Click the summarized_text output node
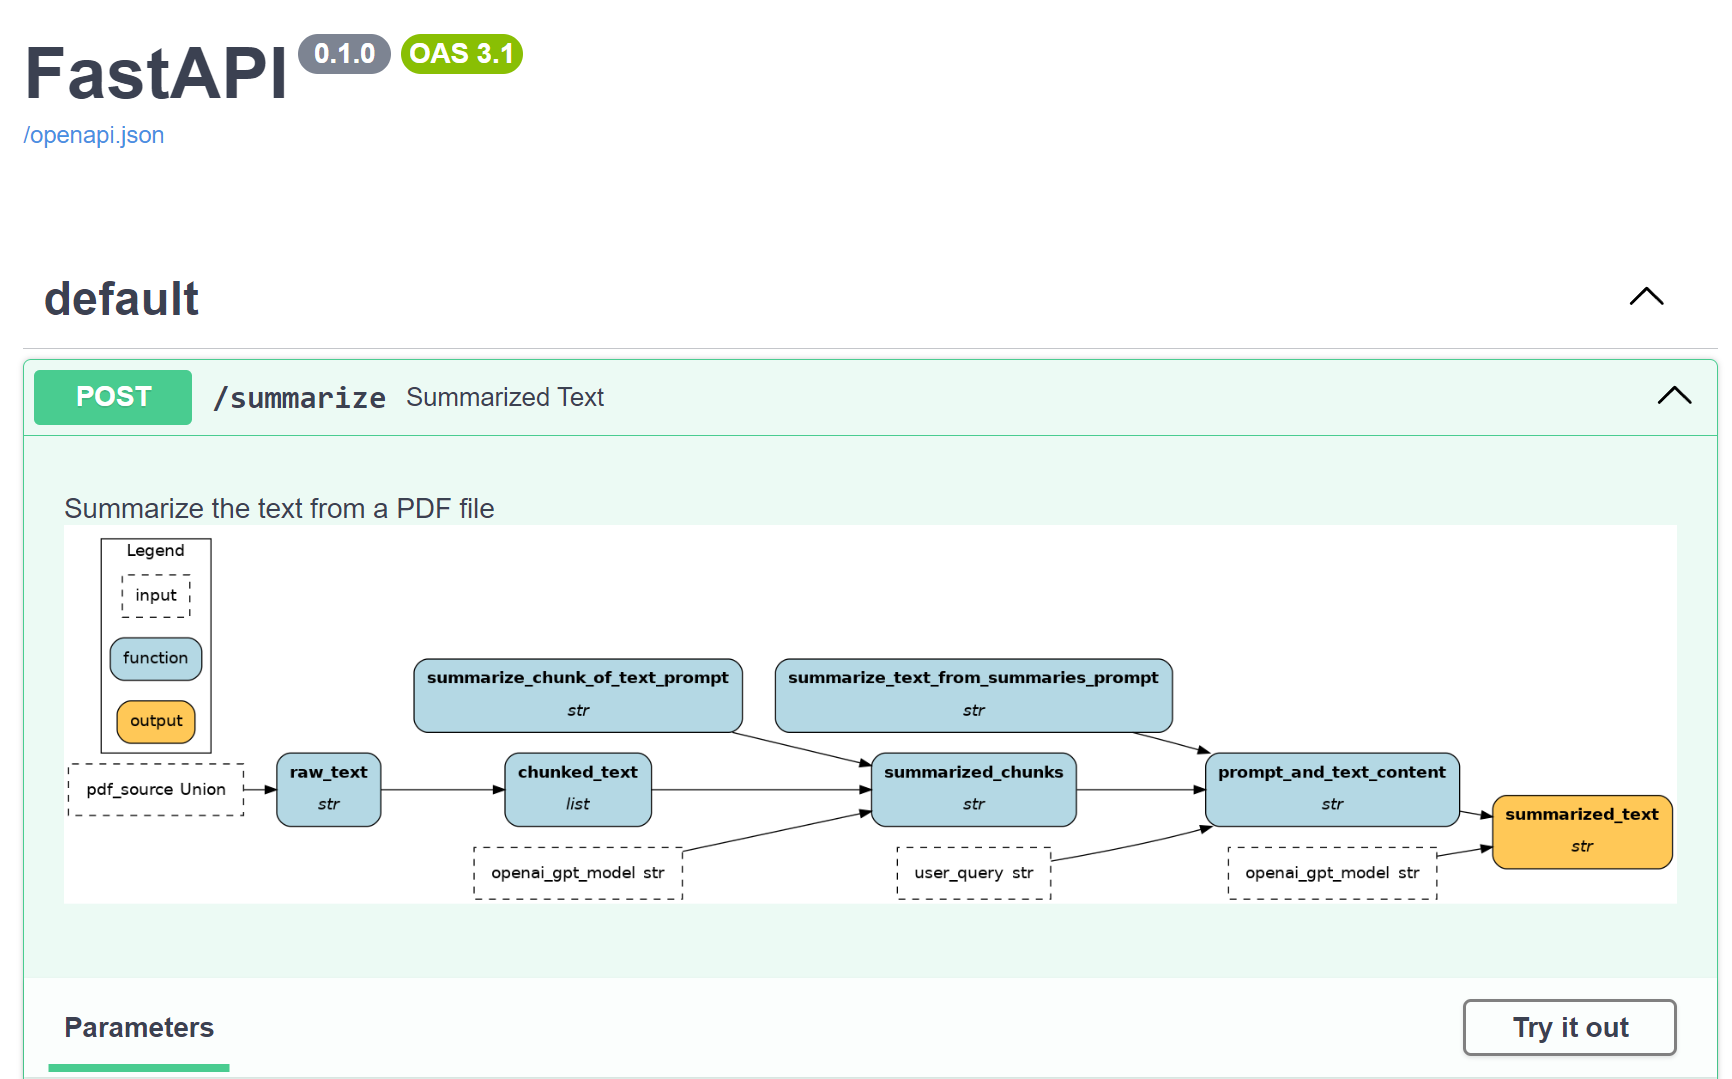 (1581, 831)
